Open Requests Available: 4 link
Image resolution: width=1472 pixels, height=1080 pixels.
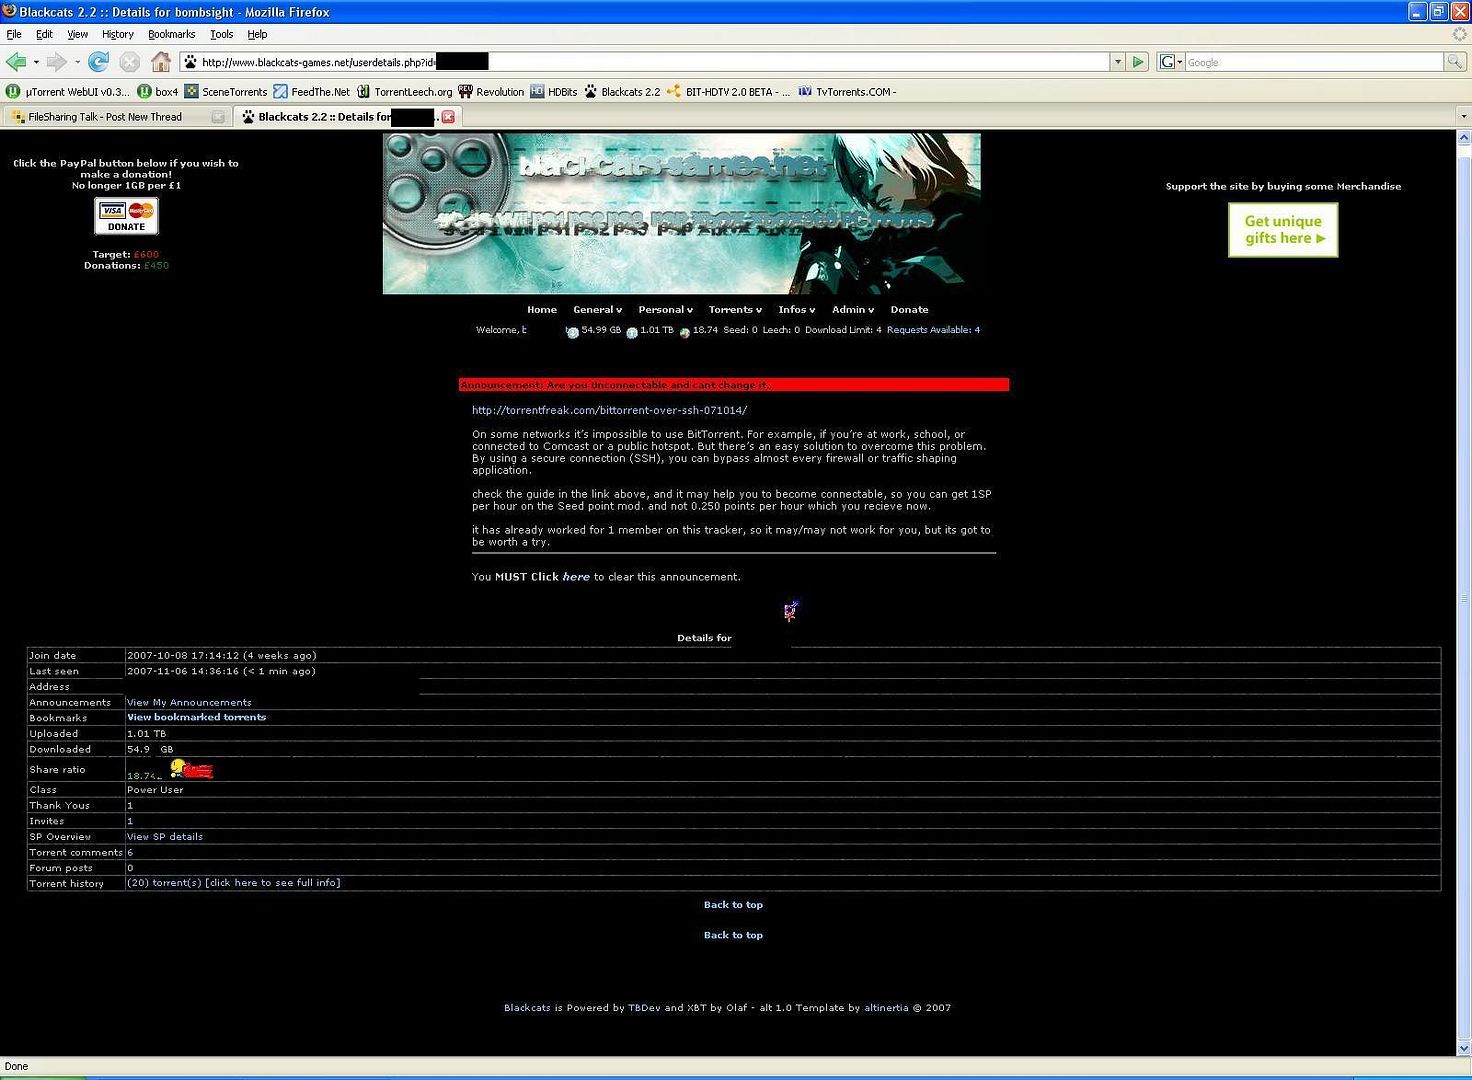933,330
